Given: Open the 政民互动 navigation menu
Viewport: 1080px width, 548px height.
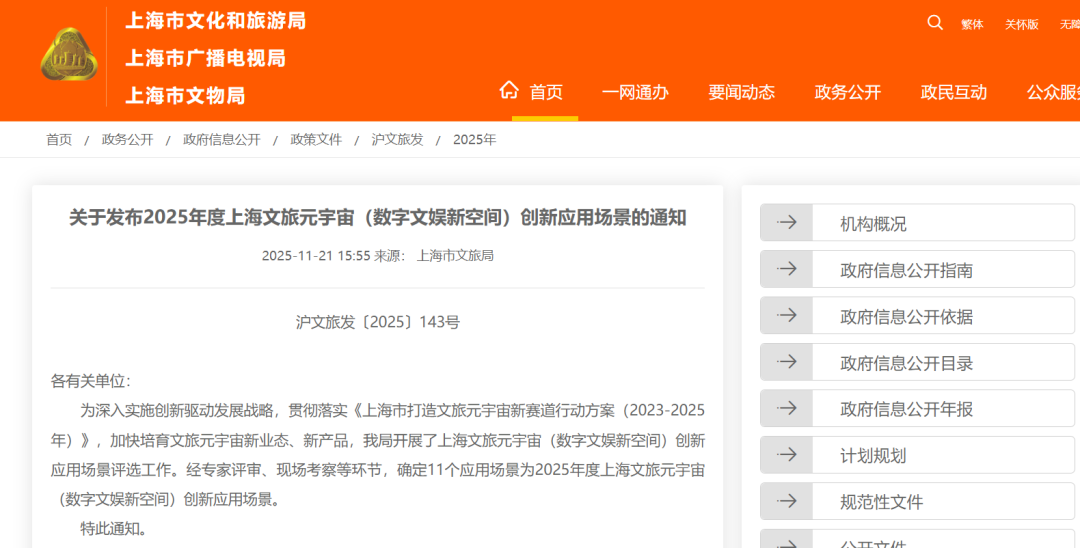Looking at the screenshot, I should pyautogui.click(x=953, y=92).
